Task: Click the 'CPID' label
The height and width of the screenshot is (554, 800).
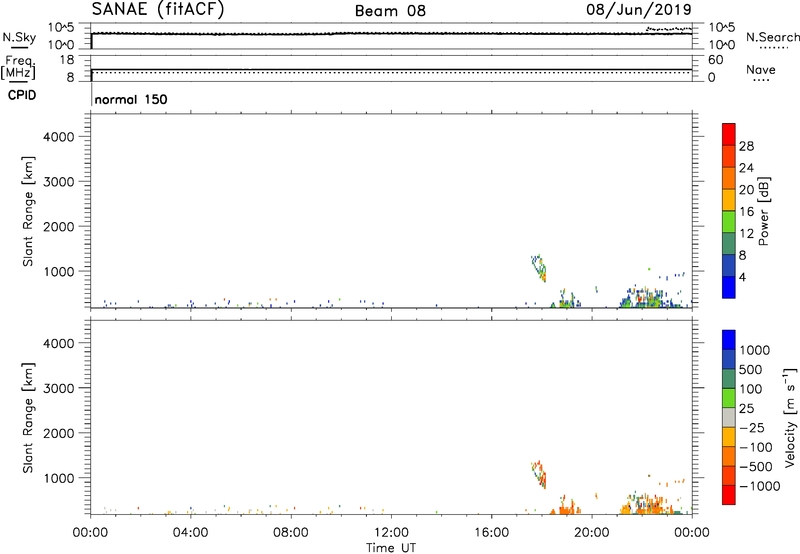Action: pos(22,95)
